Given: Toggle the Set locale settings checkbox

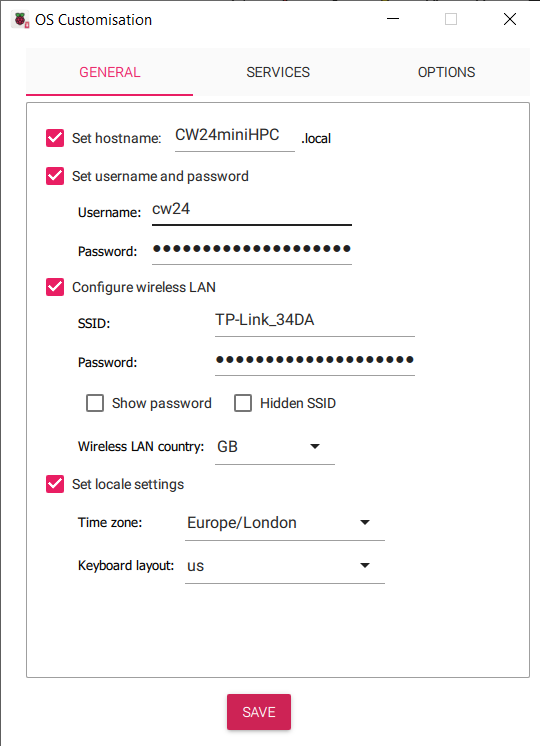Looking at the screenshot, I should 55,484.
